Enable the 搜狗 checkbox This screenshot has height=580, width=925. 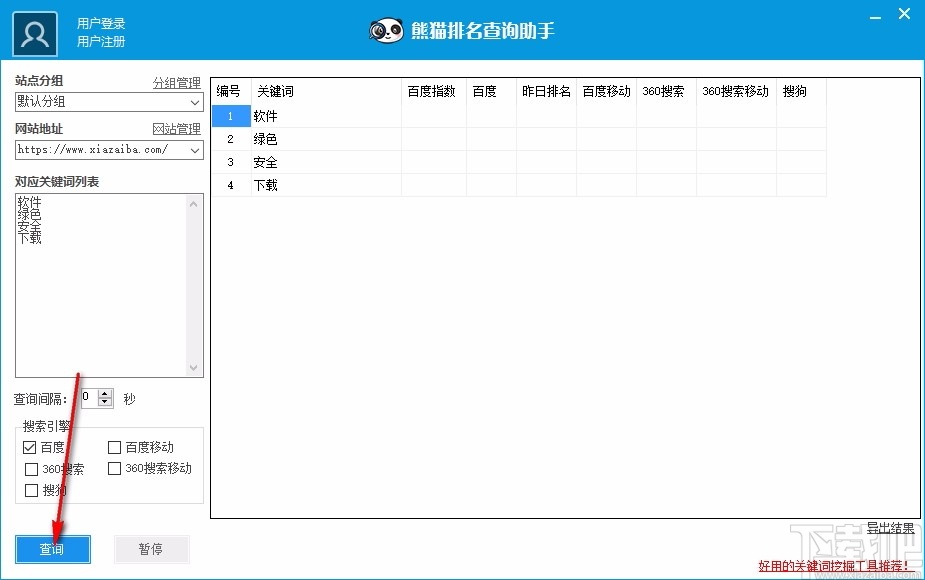pyautogui.click(x=31, y=490)
